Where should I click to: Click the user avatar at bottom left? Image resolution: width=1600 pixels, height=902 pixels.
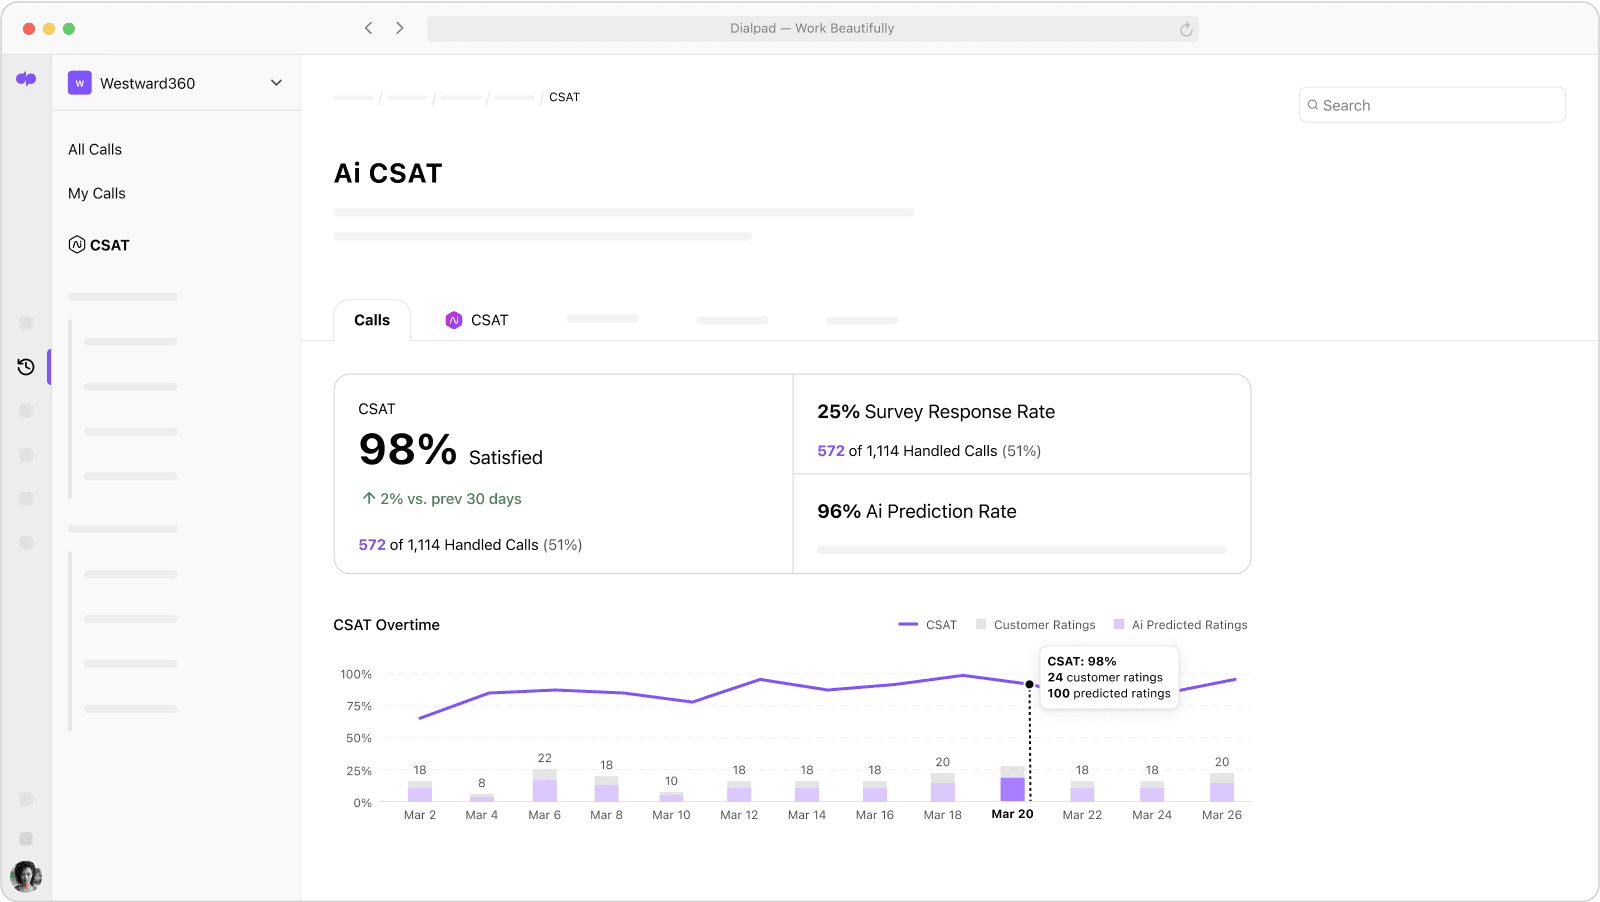tap(26, 876)
